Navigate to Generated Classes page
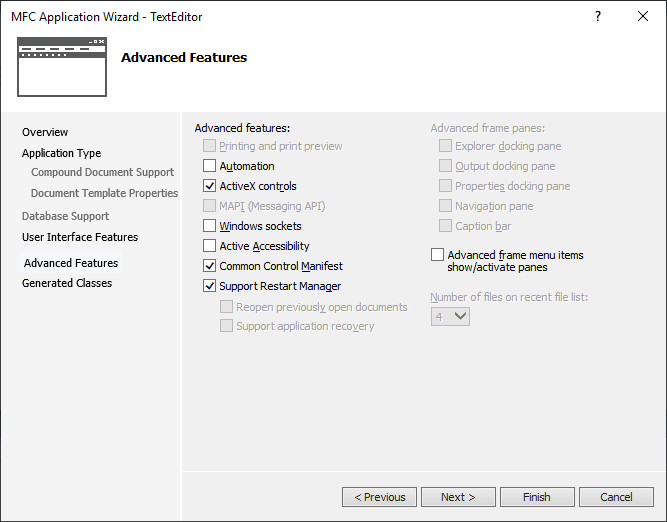The image size is (667, 522). coord(67,283)
